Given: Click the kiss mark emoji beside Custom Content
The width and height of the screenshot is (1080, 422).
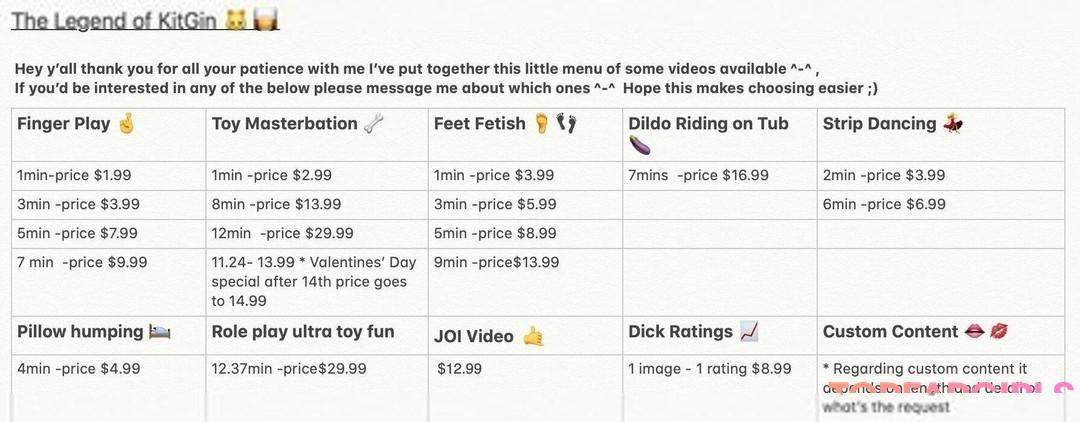Looking at the screenshot, I should coord(999,332).
